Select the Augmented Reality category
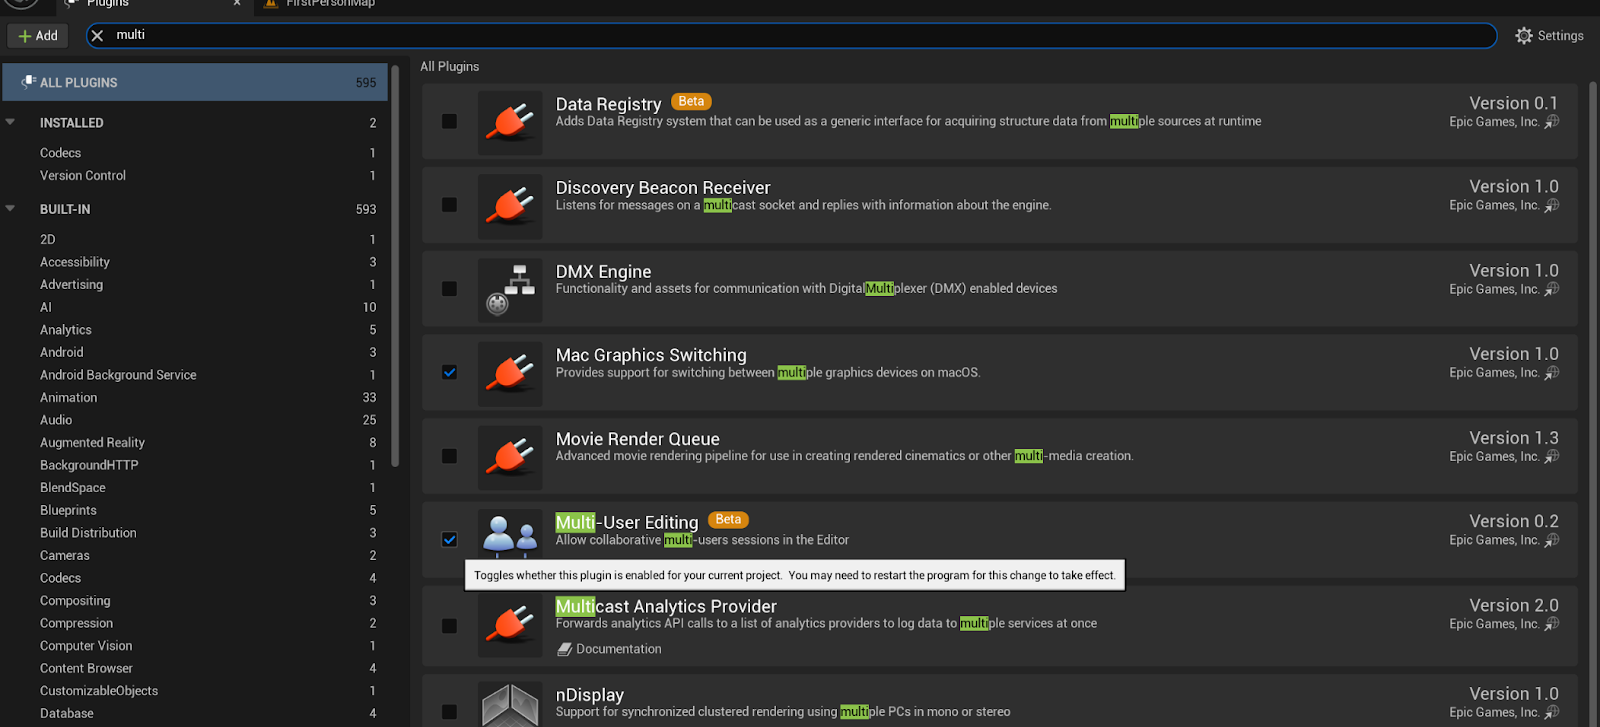Image resolution: width=1600 pixels, height=727 pixels. (195, 442)
